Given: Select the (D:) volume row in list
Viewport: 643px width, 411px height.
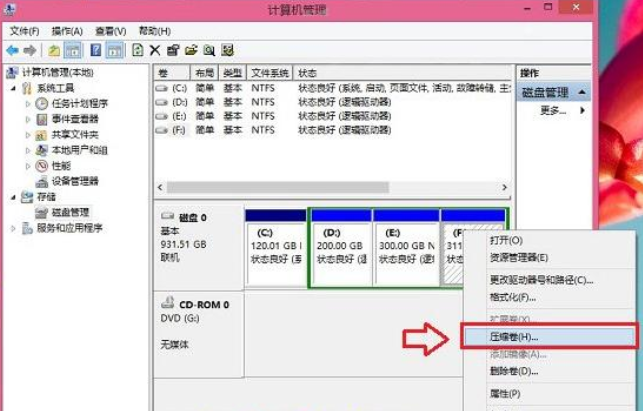Looking at the screenshot, I should pyautogui.click(x=333, y=102).
